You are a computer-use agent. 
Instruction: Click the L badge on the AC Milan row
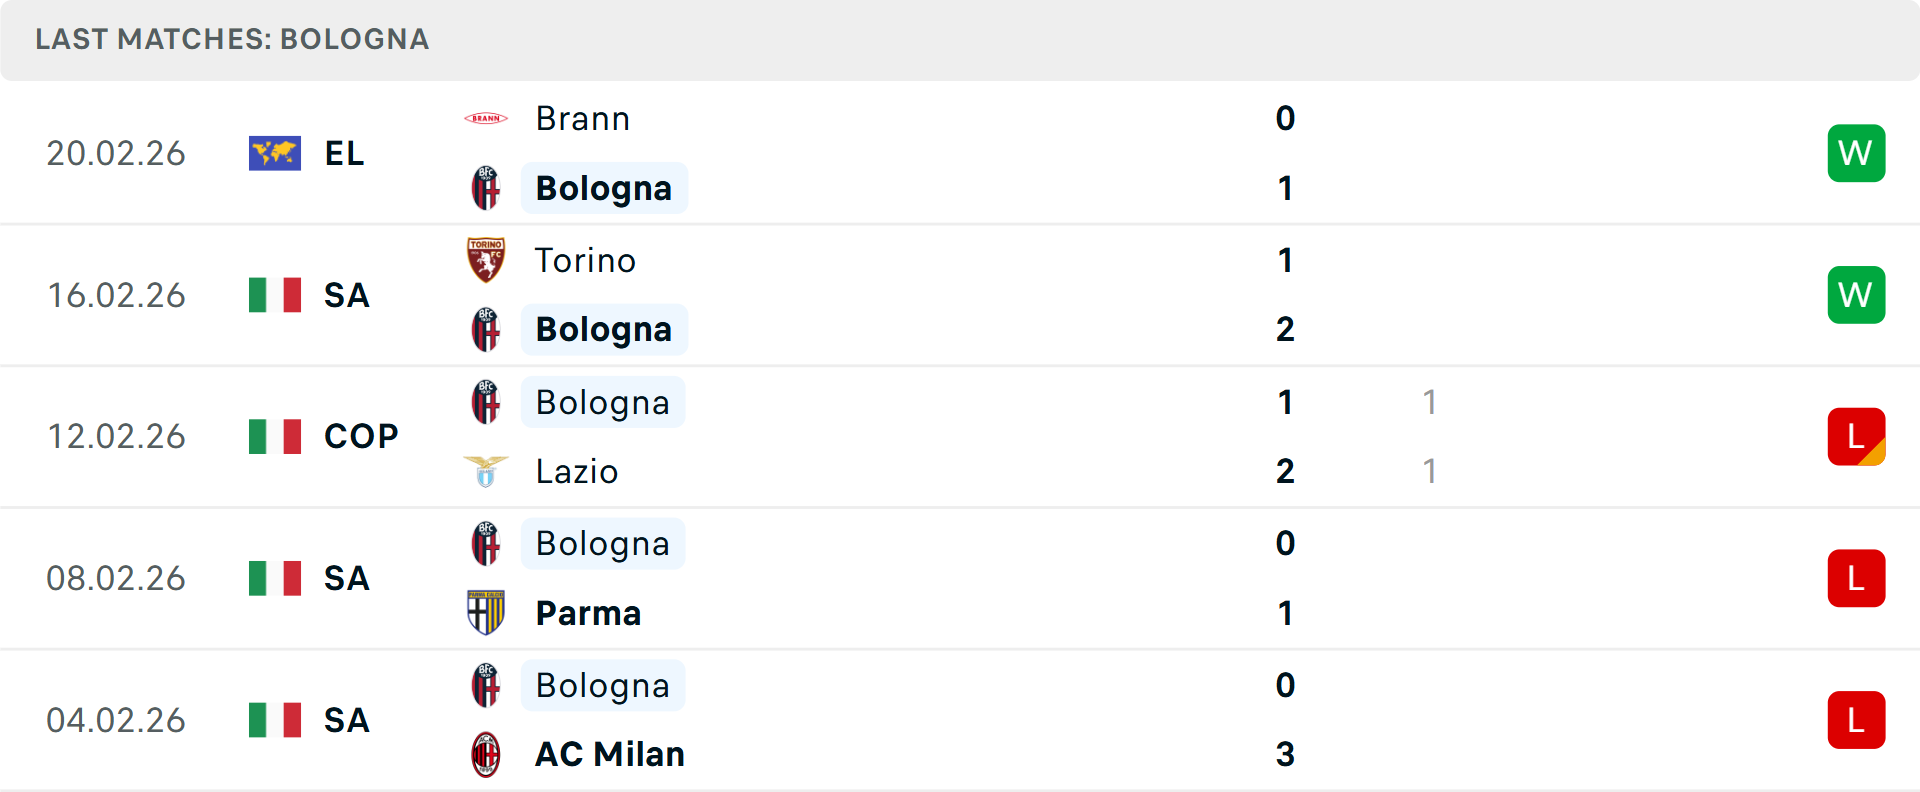pos(1856,720)
